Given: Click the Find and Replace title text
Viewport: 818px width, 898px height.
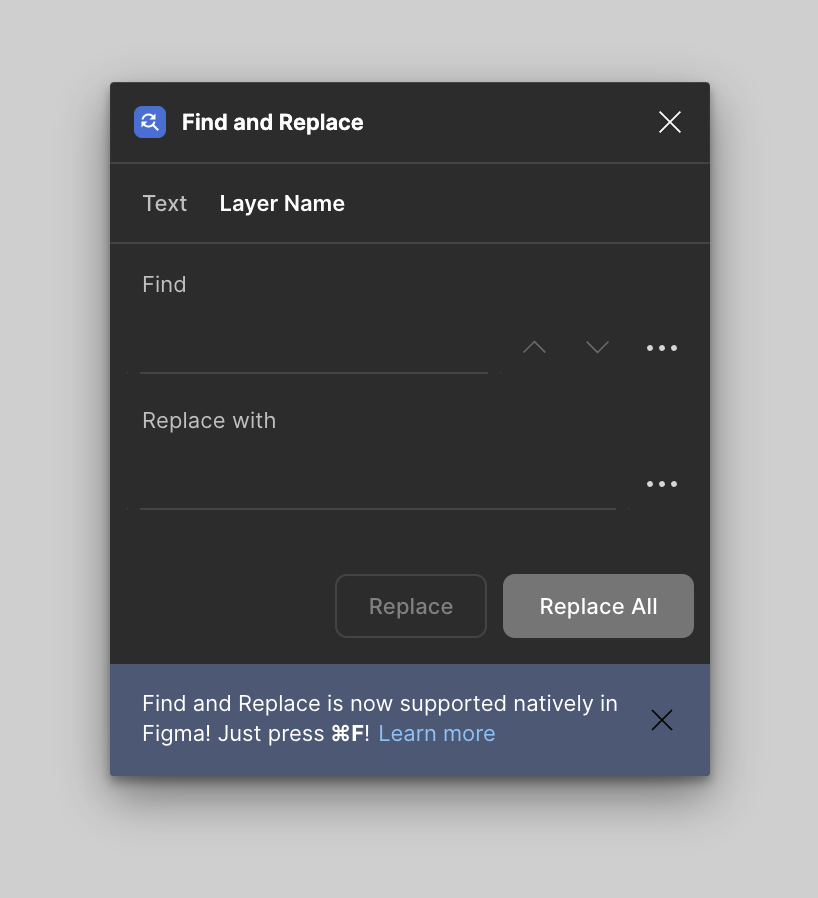Looking at the screenshot, I should tap(272, 122).
